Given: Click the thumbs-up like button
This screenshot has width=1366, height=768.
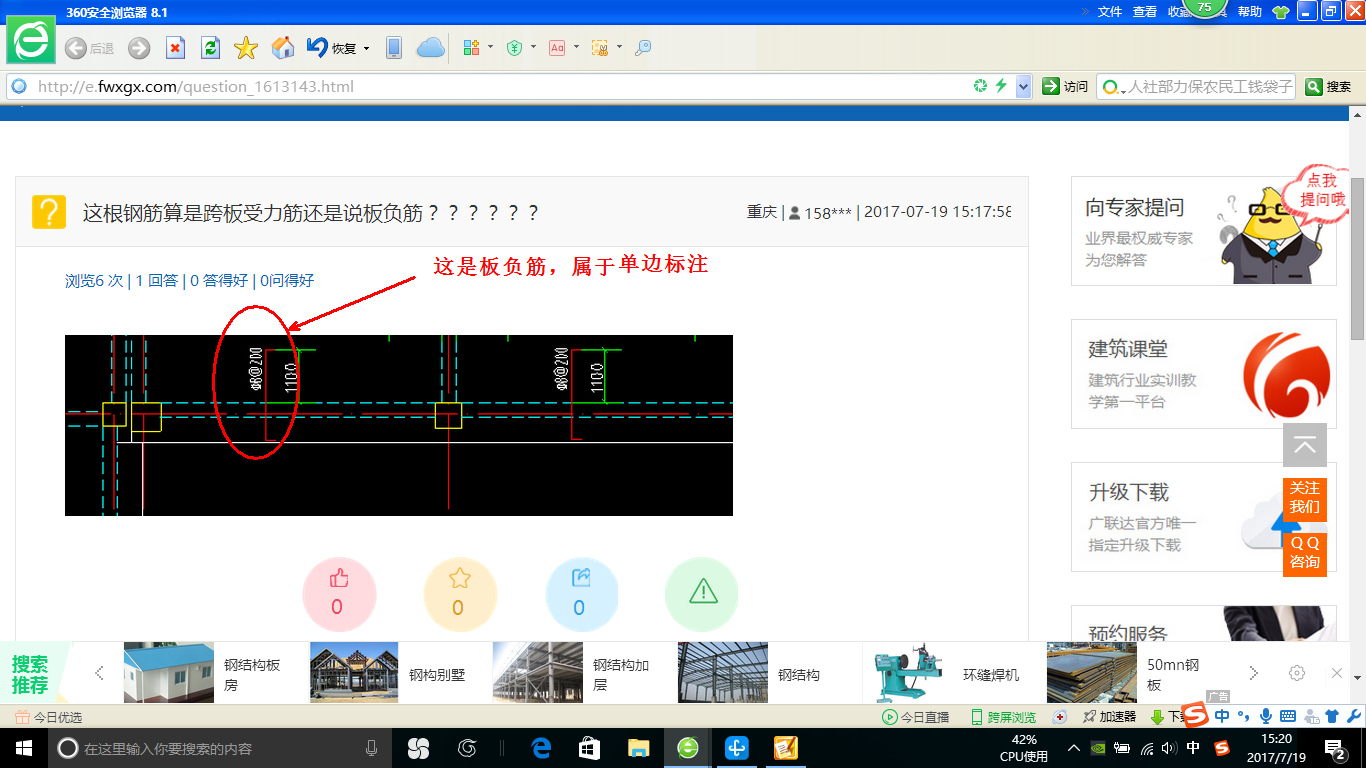Looking at the screenshot, I should (339, 594).
